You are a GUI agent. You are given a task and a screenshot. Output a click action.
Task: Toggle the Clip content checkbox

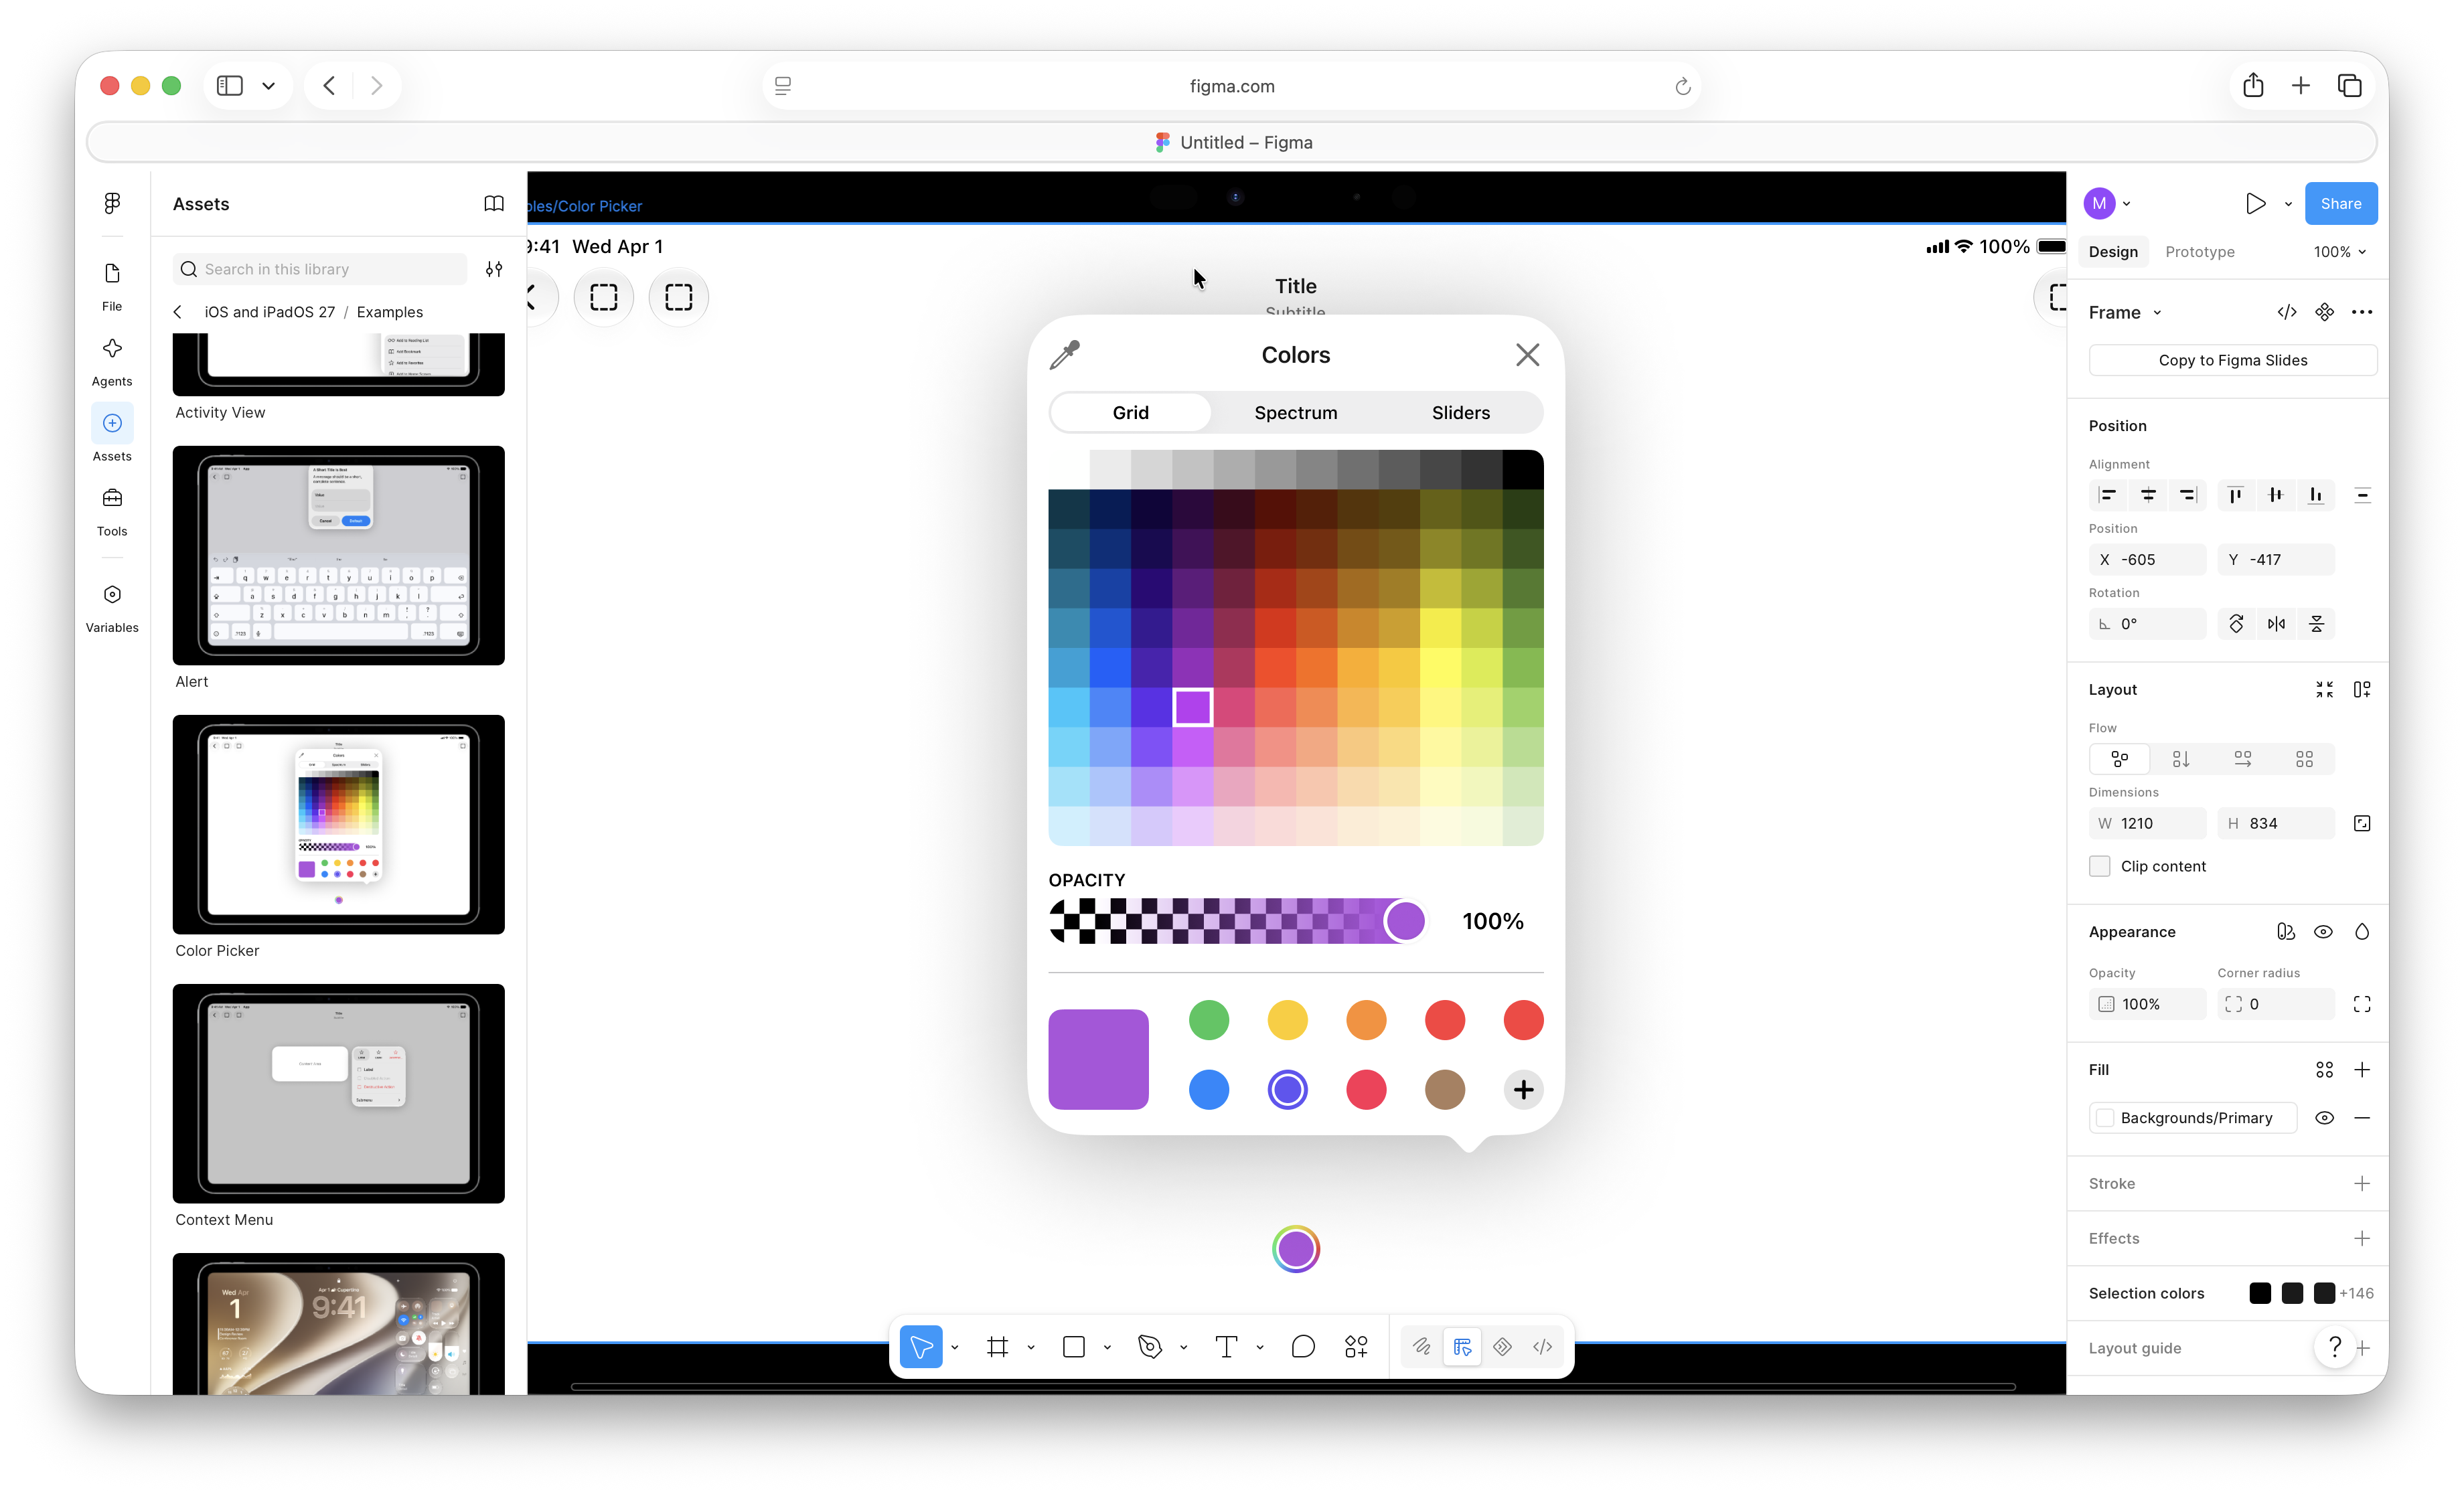pyautogui.click(x=2100, y=866)
